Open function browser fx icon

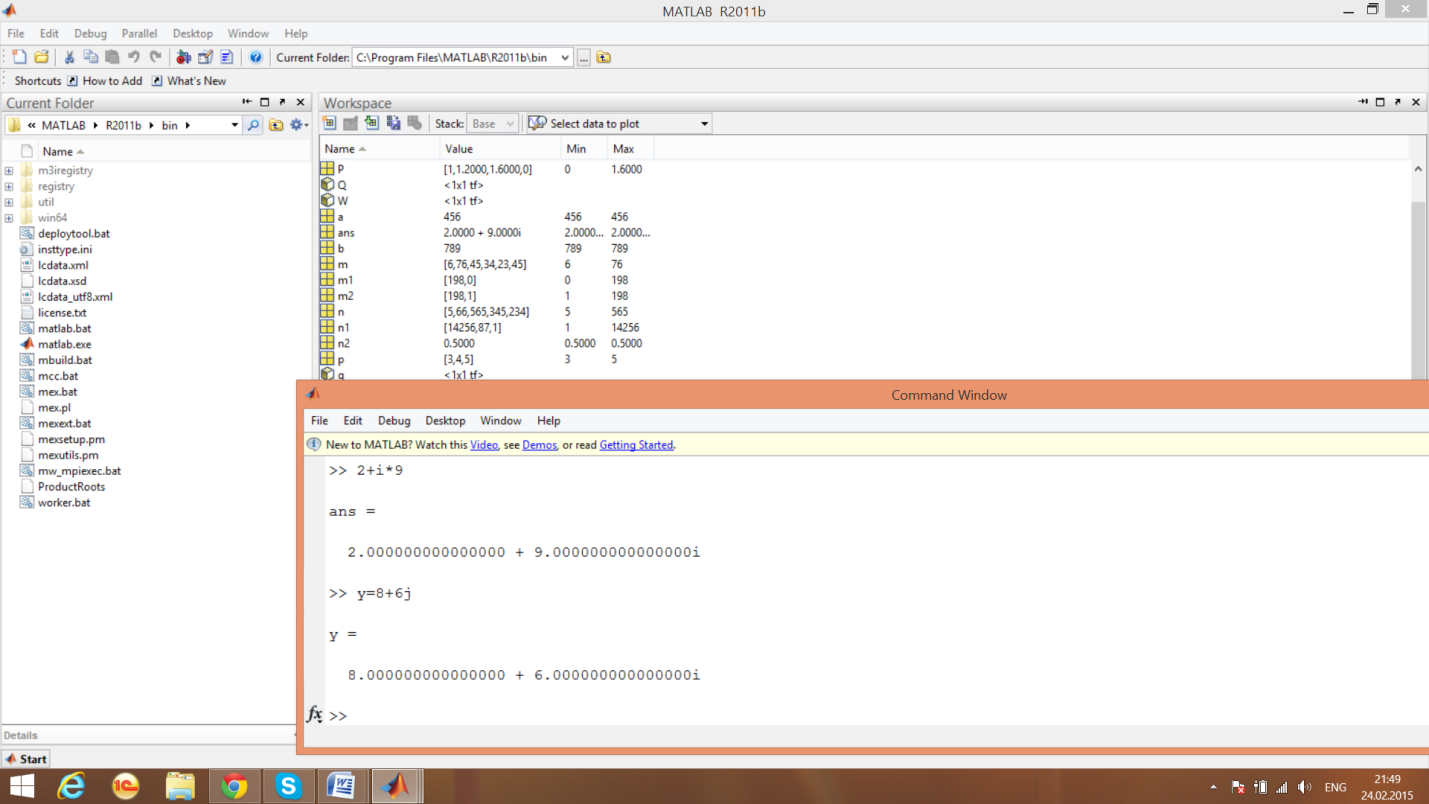coord(314,715)
